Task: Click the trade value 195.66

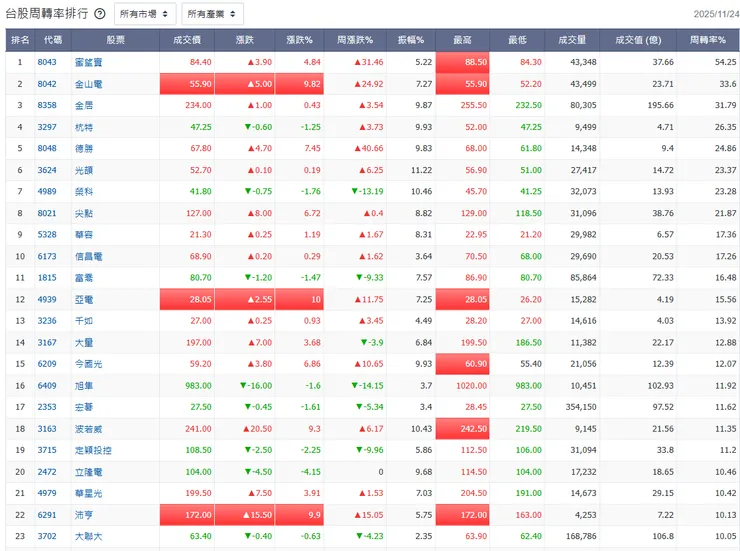Action: point(660,105)
